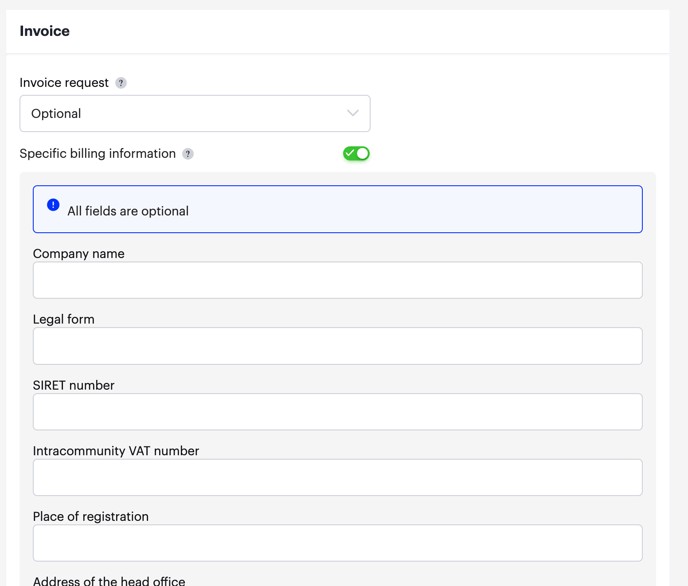Focus the Company name input field
Image resolution: width=688 pixels, height=586 pixels.
tap(337, 281)
